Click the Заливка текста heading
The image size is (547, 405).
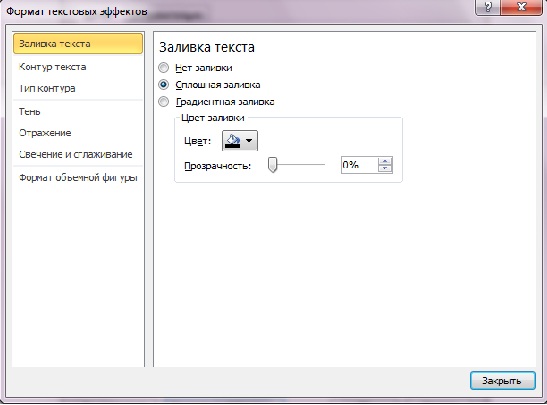pos(207,47)
